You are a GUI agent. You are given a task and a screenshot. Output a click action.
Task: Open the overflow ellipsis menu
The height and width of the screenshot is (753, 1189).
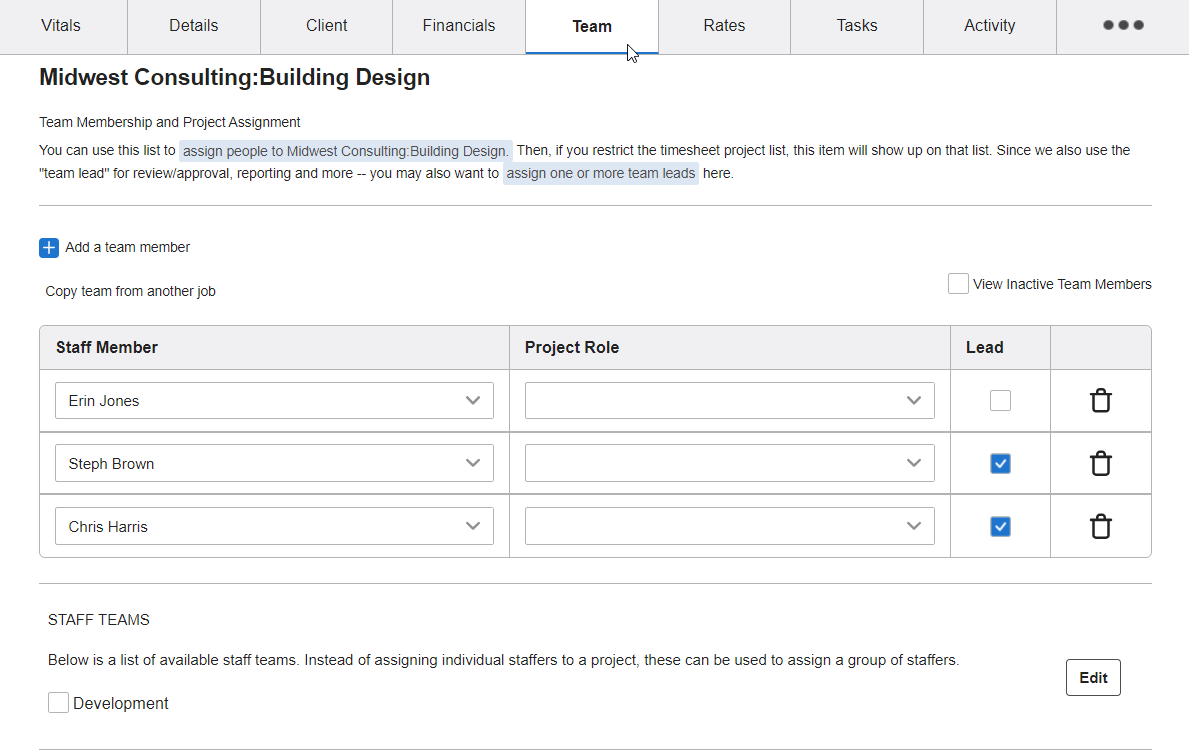[x=1122, y=26]
